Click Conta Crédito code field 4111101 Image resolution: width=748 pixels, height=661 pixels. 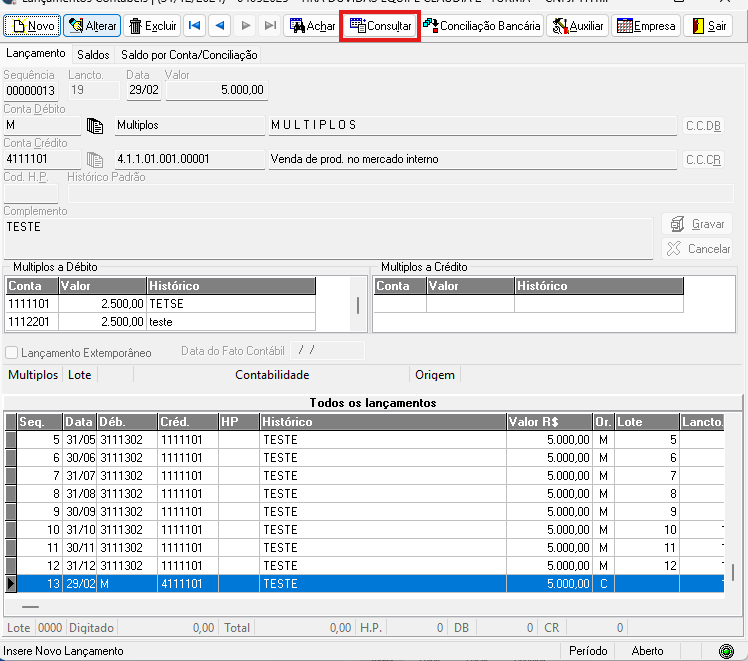(42, 159)
